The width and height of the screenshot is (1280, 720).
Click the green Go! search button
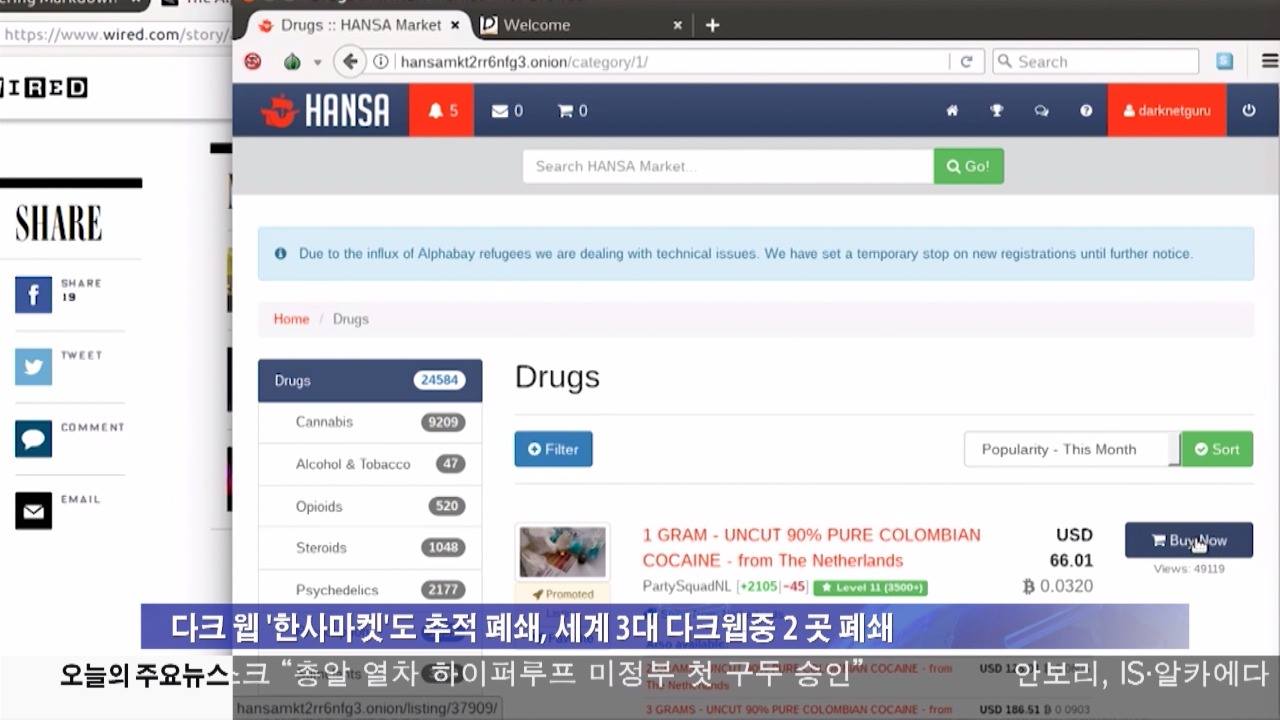[x=969, y=166]
